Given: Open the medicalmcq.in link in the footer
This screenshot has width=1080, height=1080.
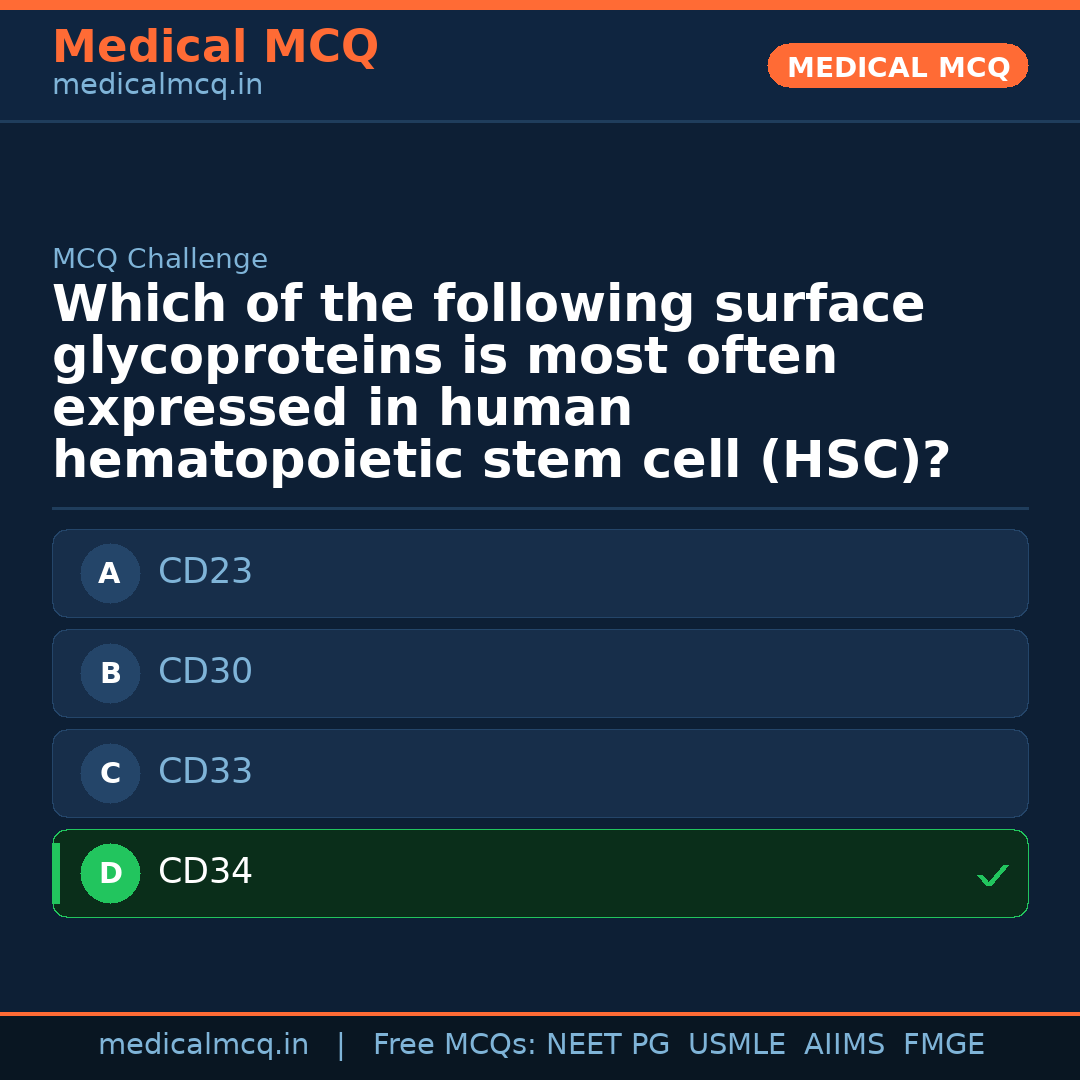Looking at the screenshot, I should point(203,1045).
